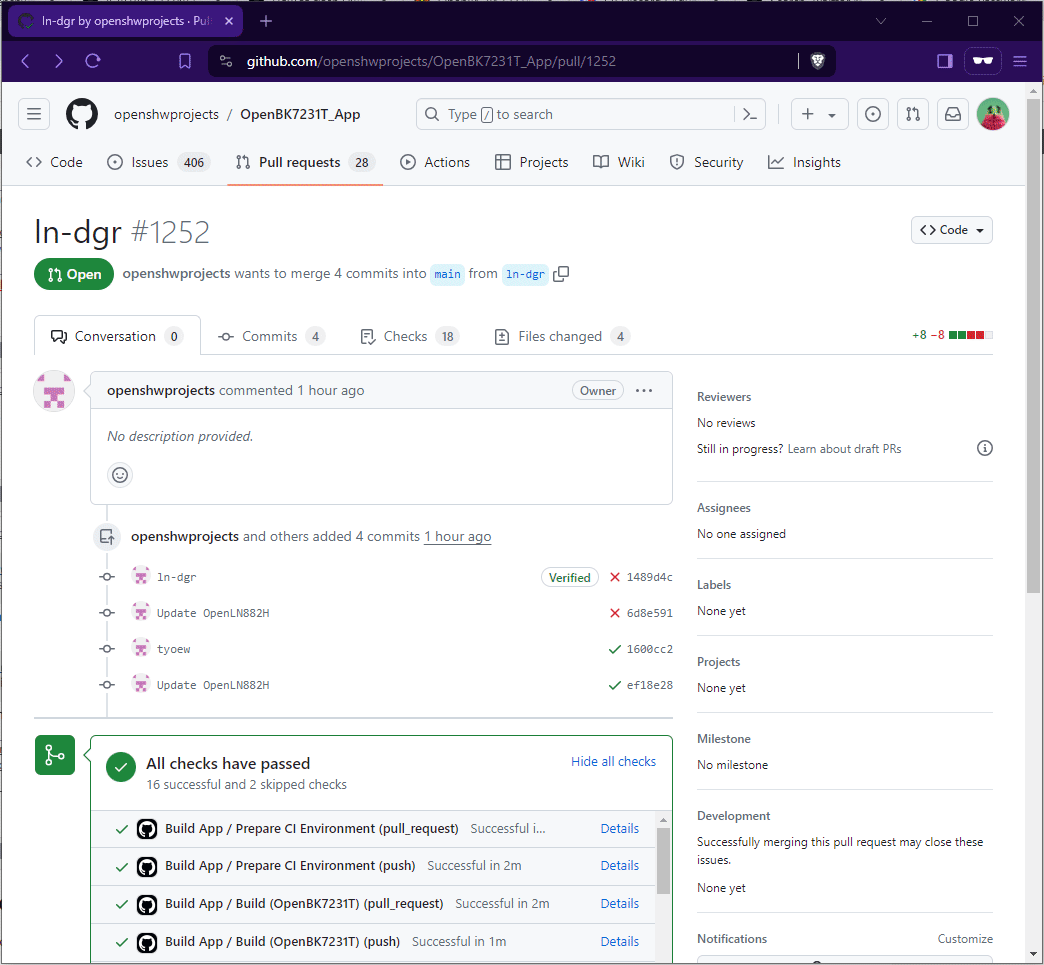Image resolution: width=1044 pixels, height=965 pixels.
Task: Select the Conversation tab
Action: pos(117,337)
